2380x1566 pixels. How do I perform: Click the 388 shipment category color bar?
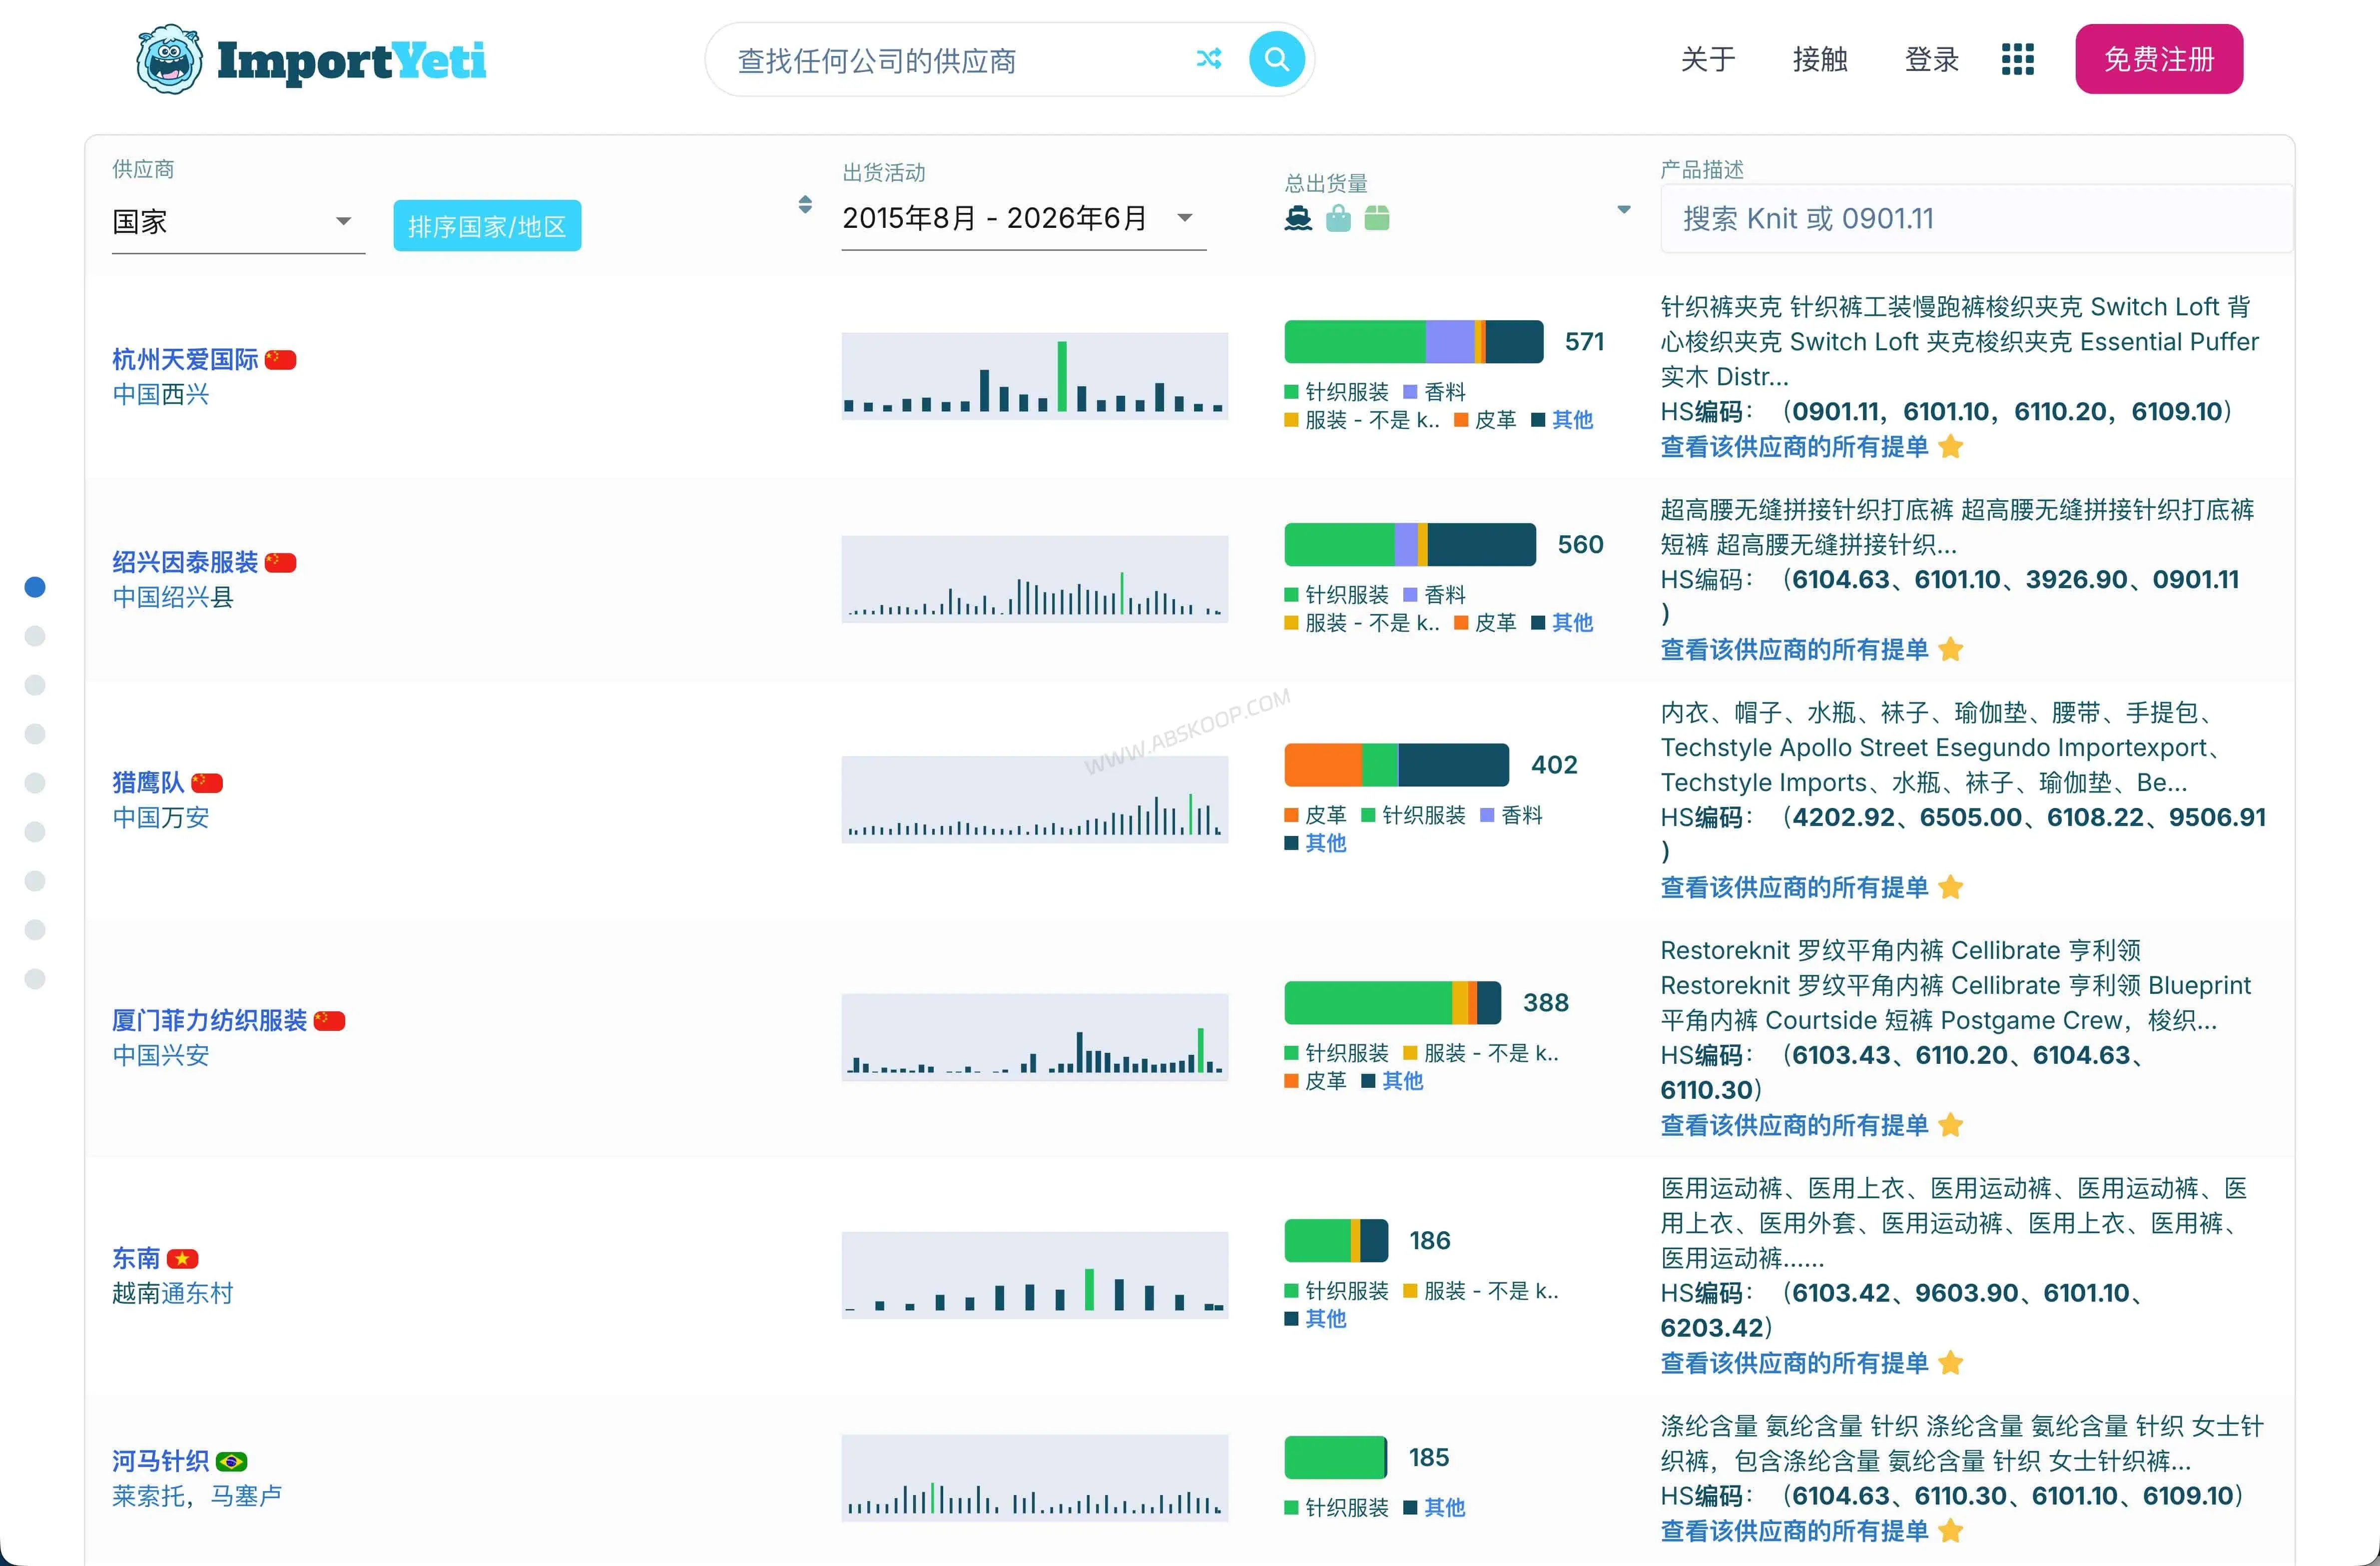pyautogui.click(x=1392, y=1003)
